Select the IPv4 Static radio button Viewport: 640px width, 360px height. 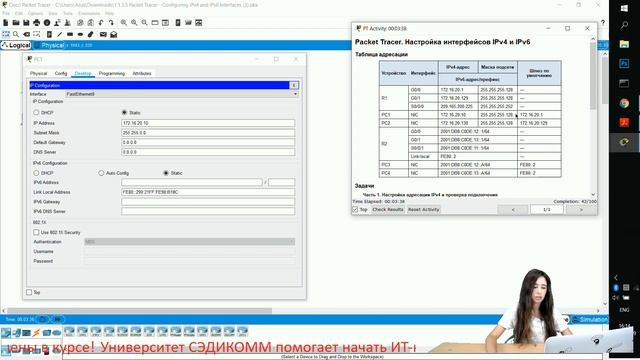tap(124, 112)
